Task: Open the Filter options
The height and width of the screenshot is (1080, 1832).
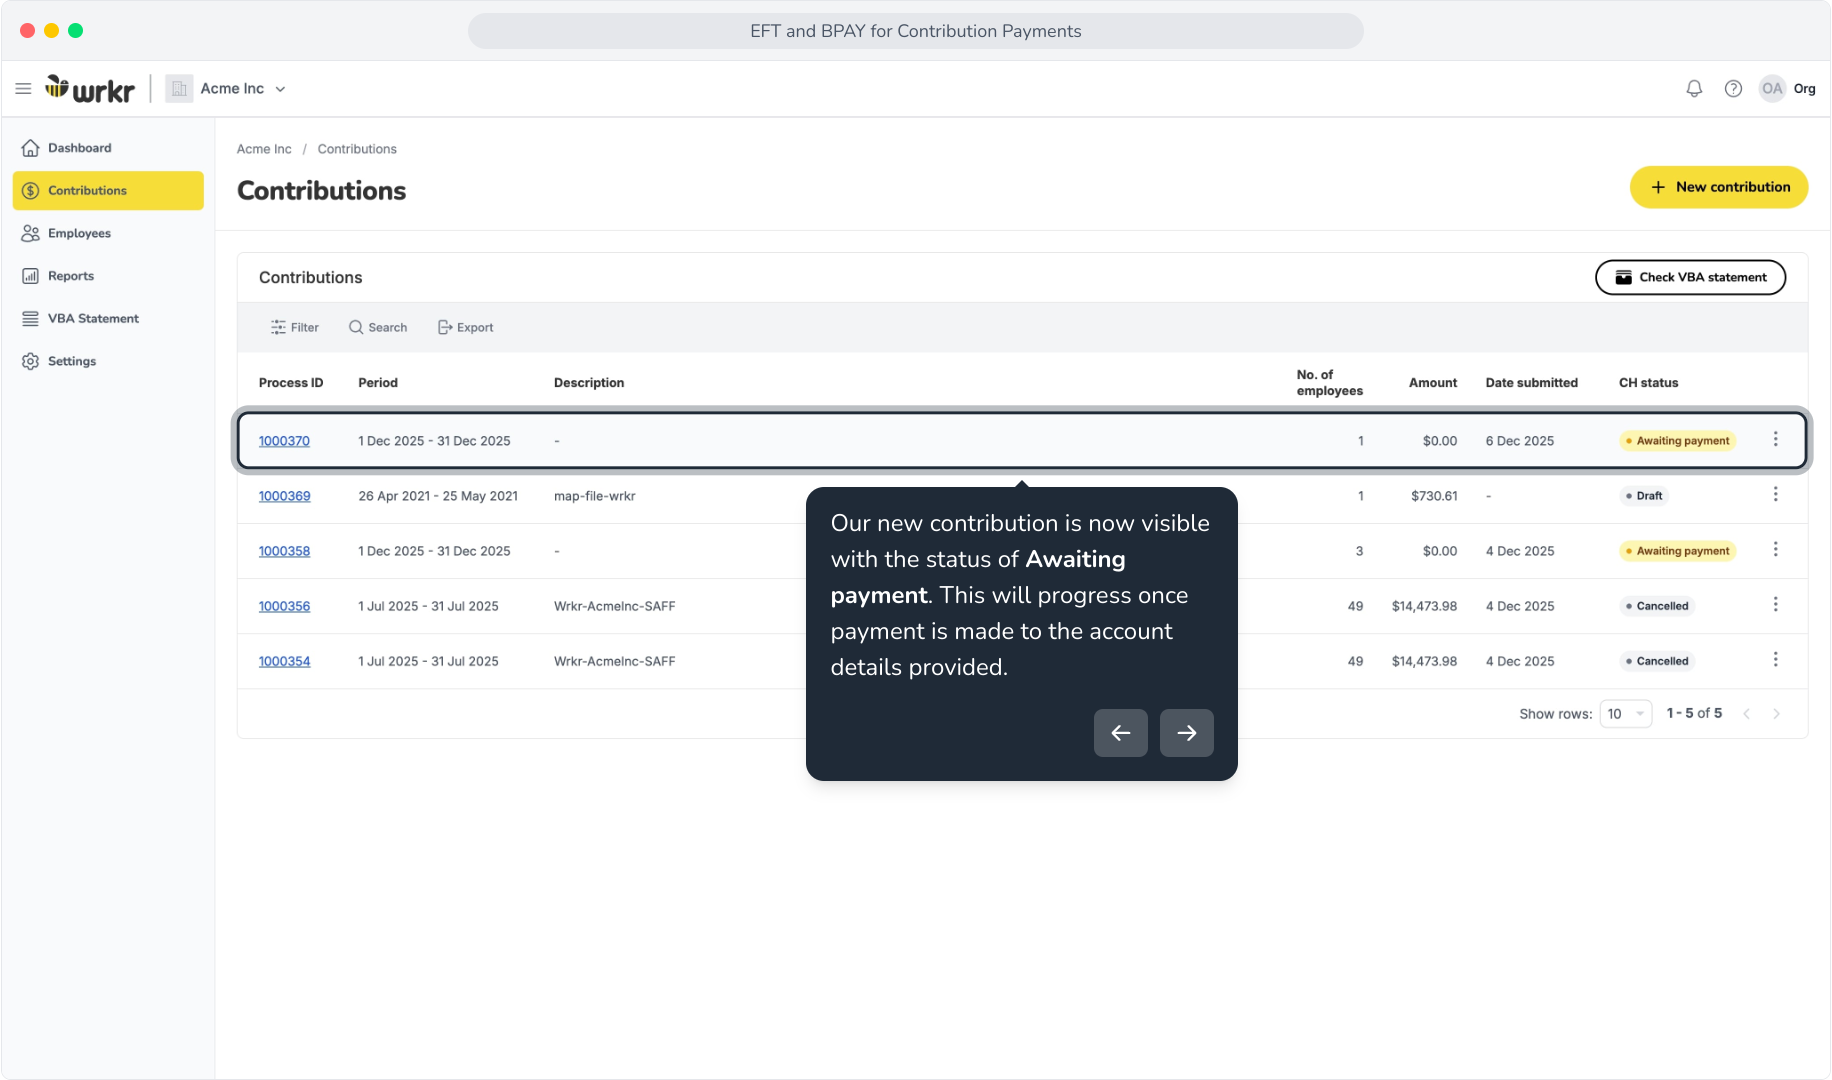Action: click(294, 328)
